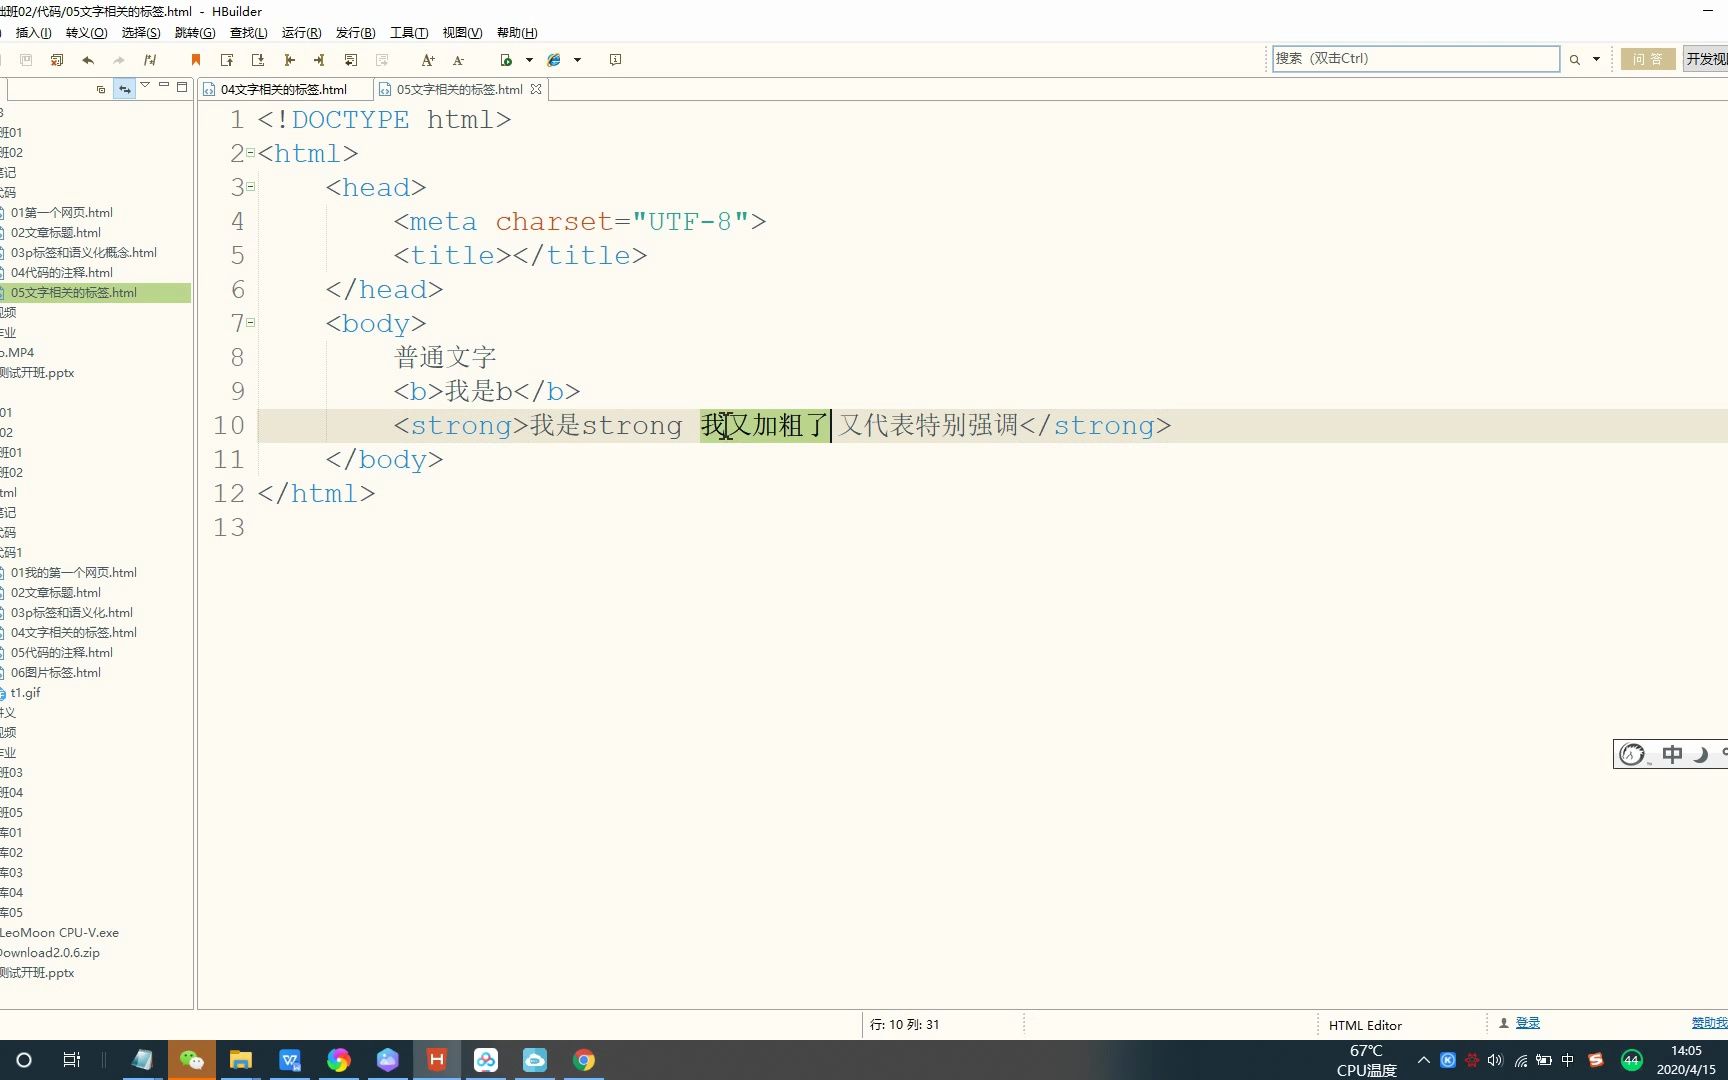1728x1080 pixels.
Task: Minimize the project explorer panel
Action: click(164, 86)
